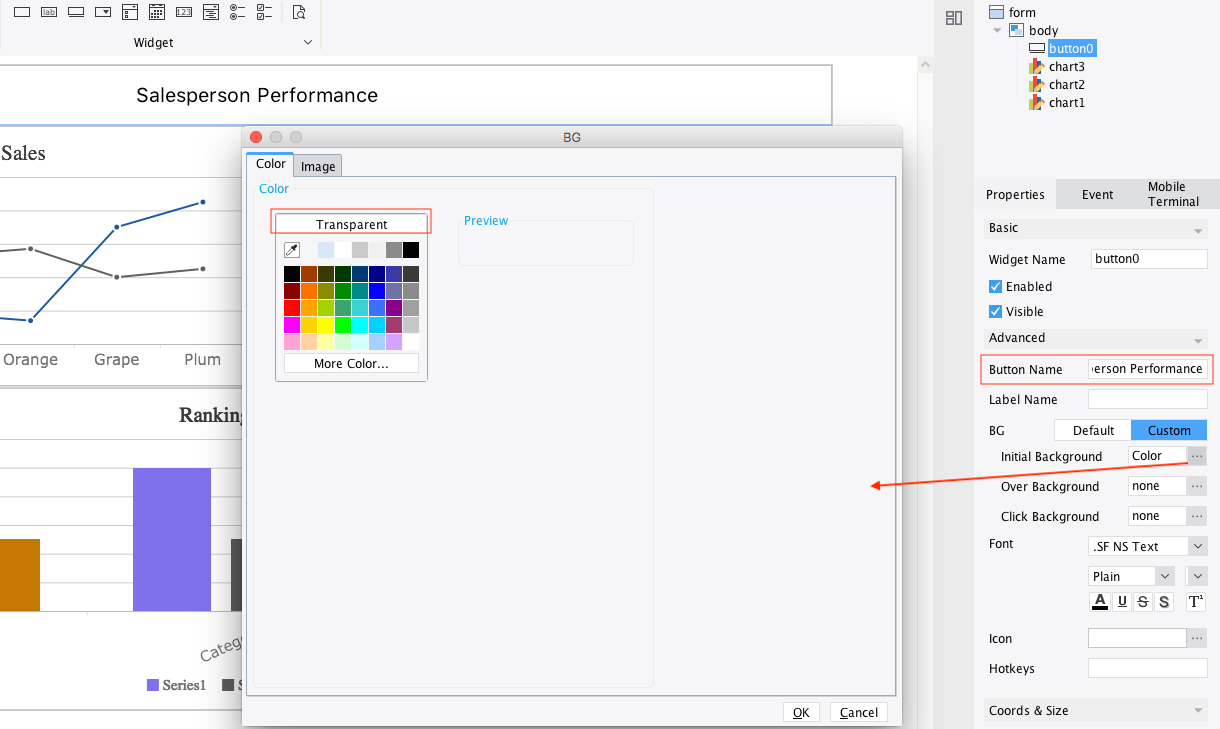This screenshot has height=729, width=1220.
Task: Open the .SF NS Text font dropdown
Action: 1147,546
